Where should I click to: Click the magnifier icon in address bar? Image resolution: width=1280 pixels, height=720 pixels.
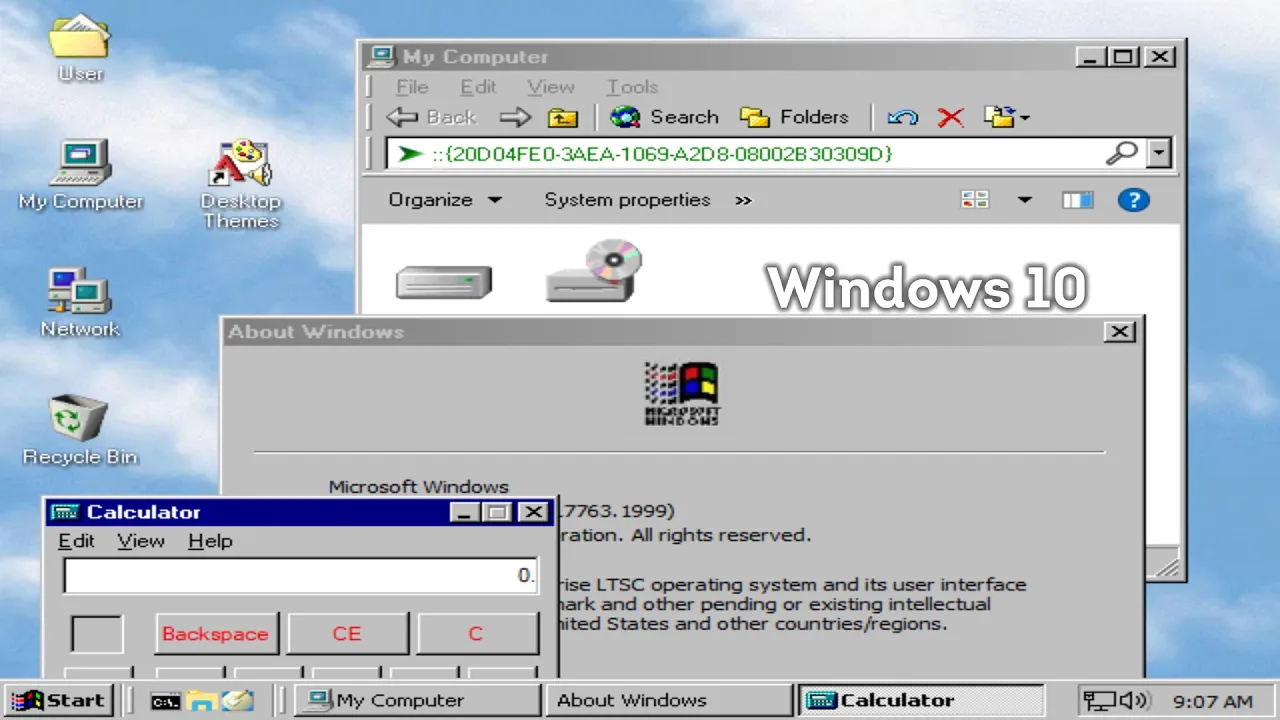1122,154
